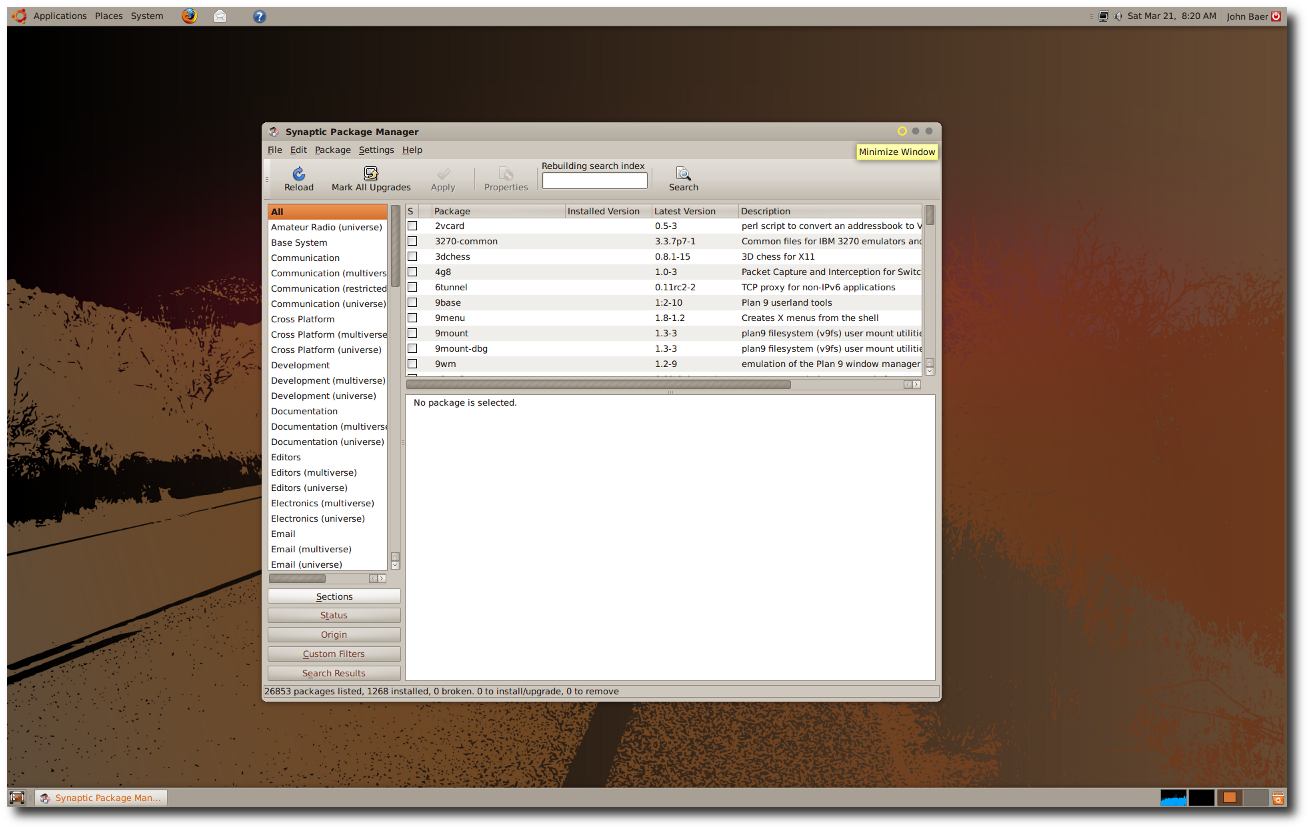Select Electronics (universe) section

(327, 518)
